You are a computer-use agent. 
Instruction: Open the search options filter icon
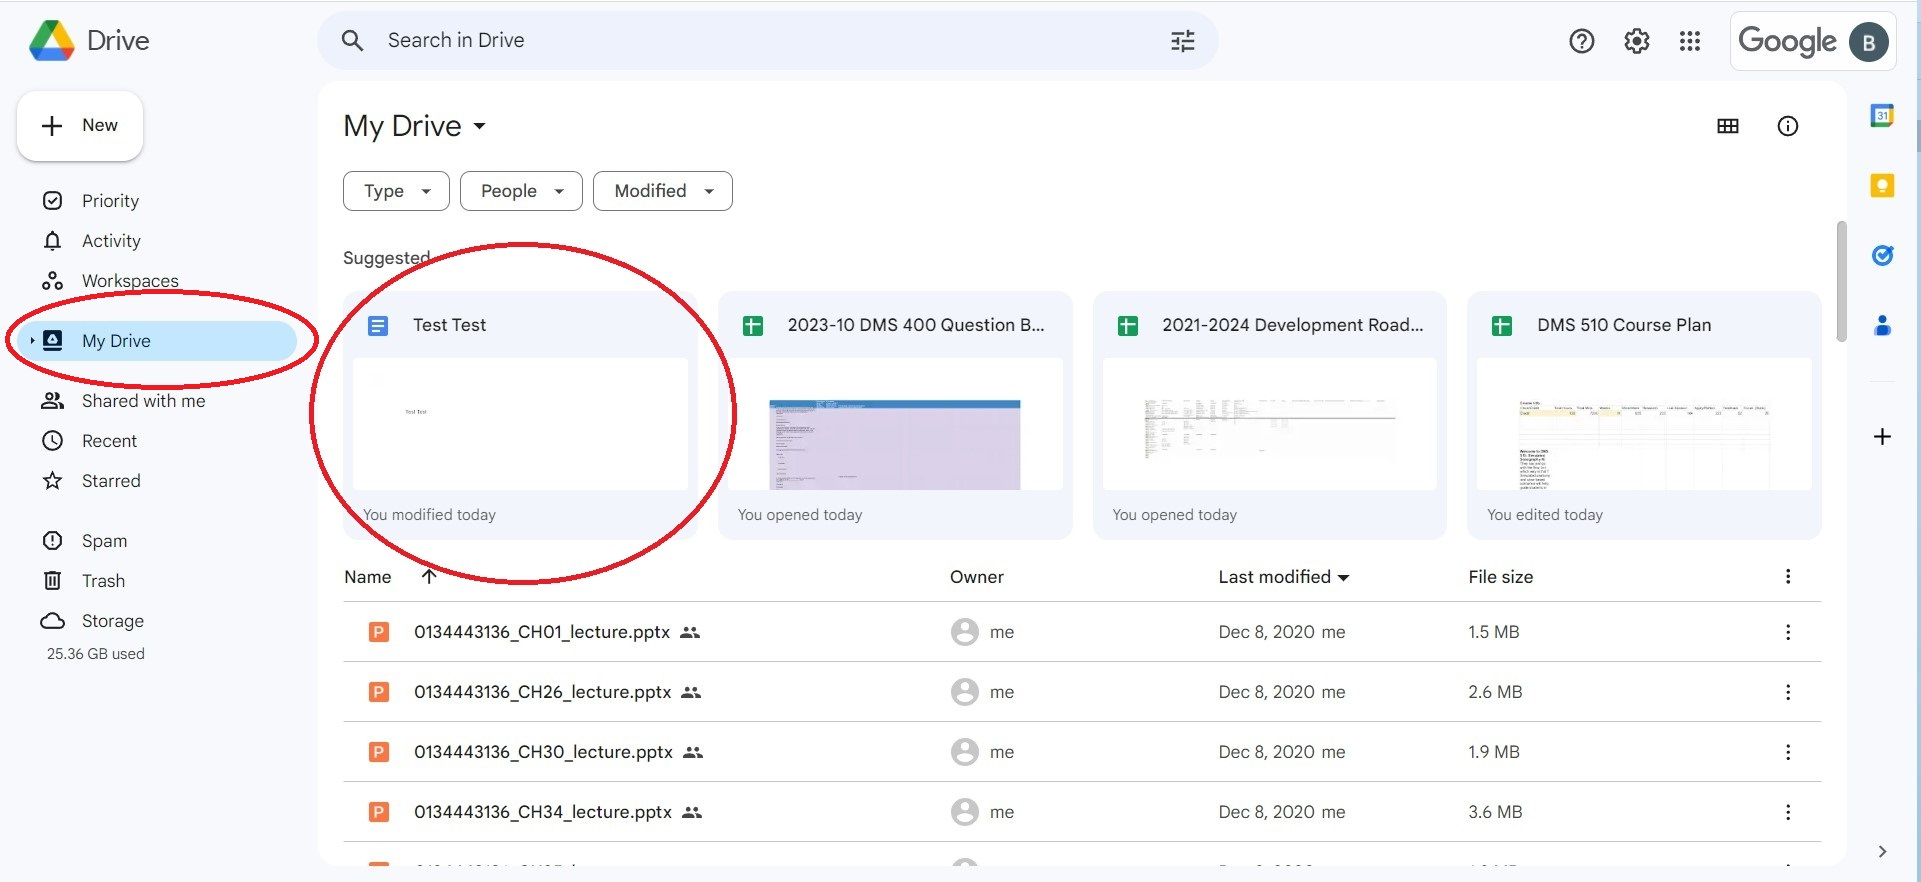click(1182, 41)
